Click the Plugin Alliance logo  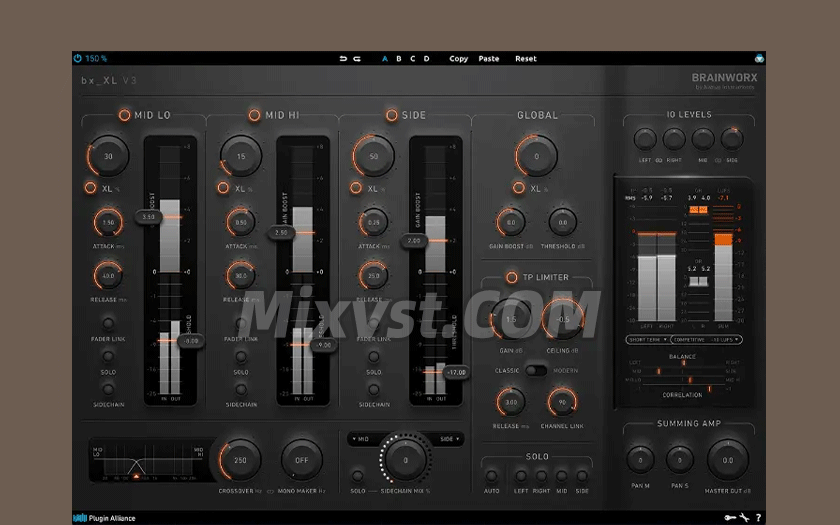(104, 518)
